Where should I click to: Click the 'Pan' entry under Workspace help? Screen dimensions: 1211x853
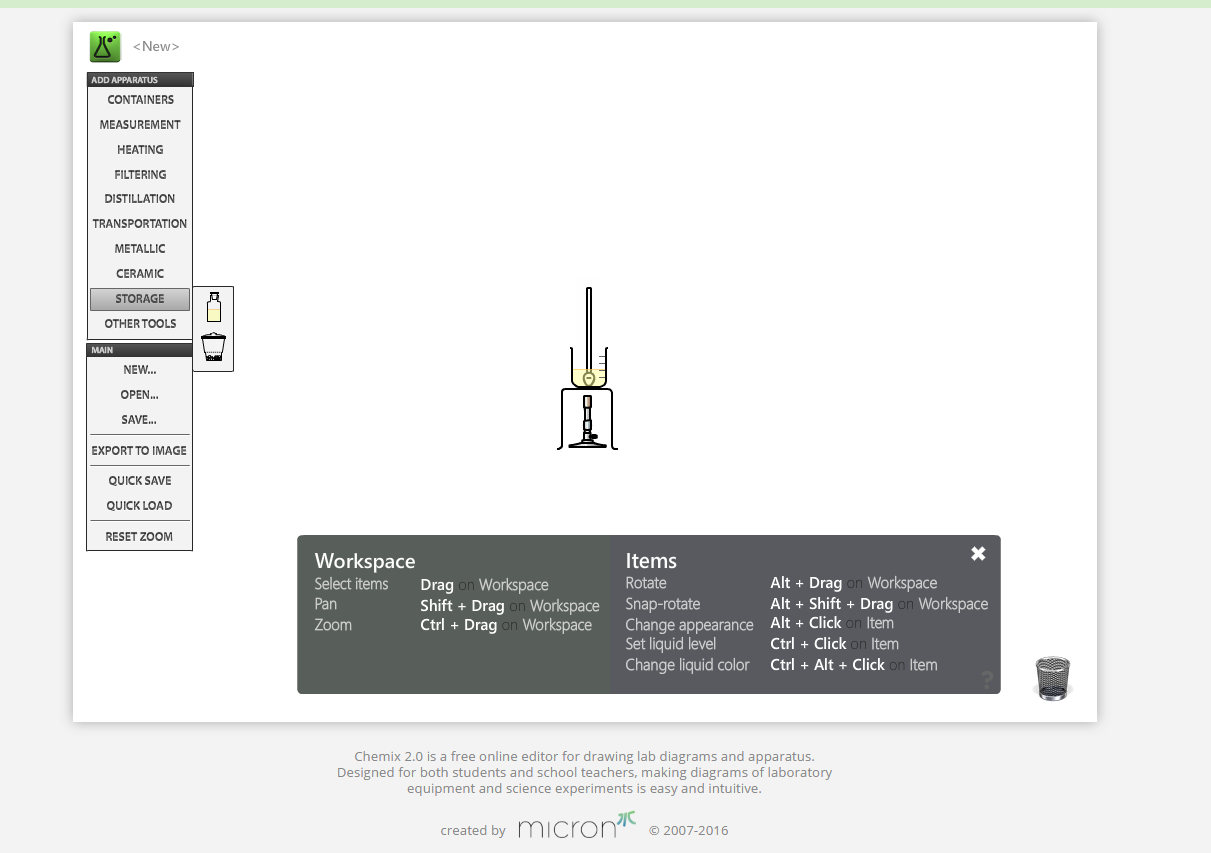point(325,604)
